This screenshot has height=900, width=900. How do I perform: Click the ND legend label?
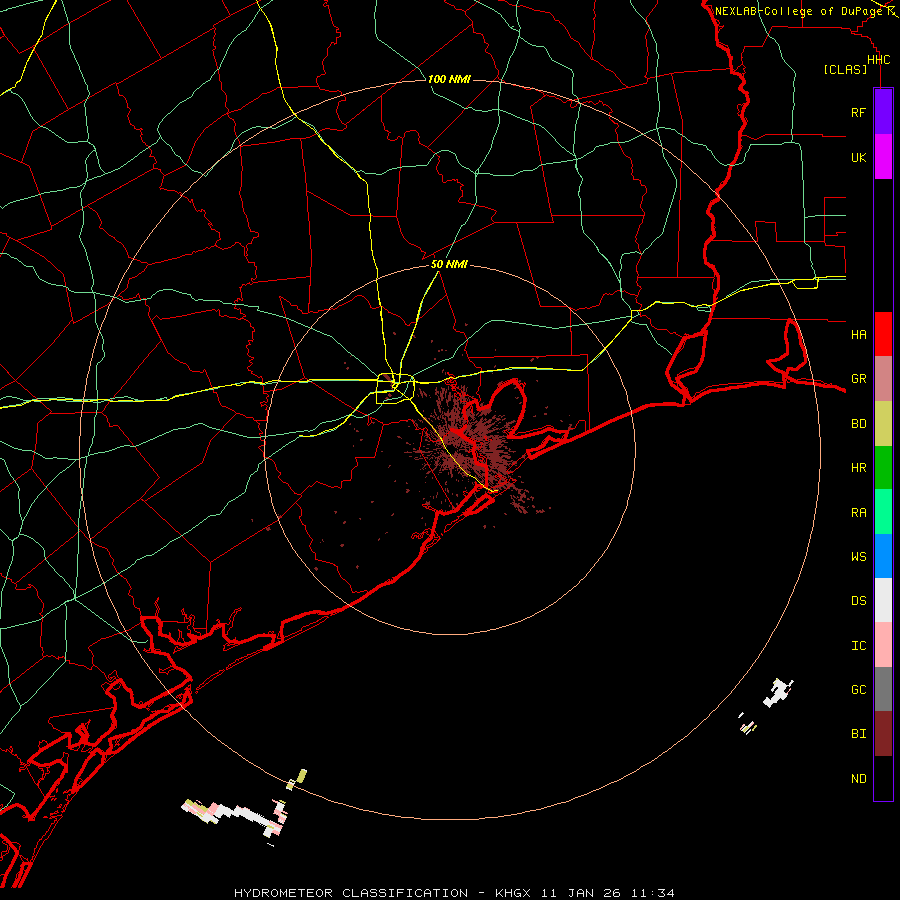[x=859, y=779]
